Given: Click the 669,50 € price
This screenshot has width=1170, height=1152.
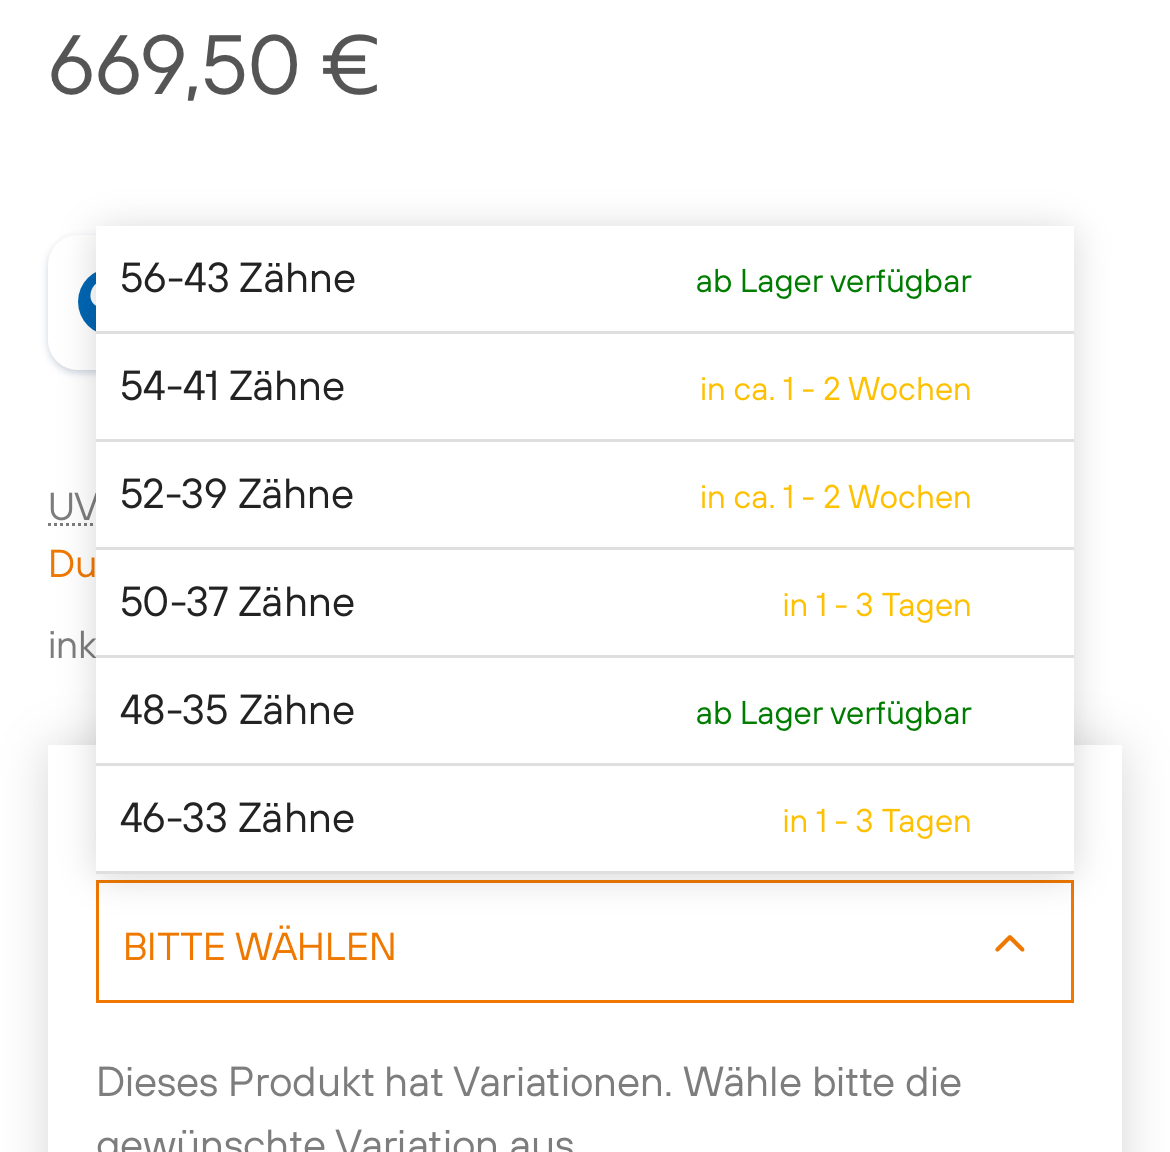Looking at the screenshot, I should click(x=214, y=66).
